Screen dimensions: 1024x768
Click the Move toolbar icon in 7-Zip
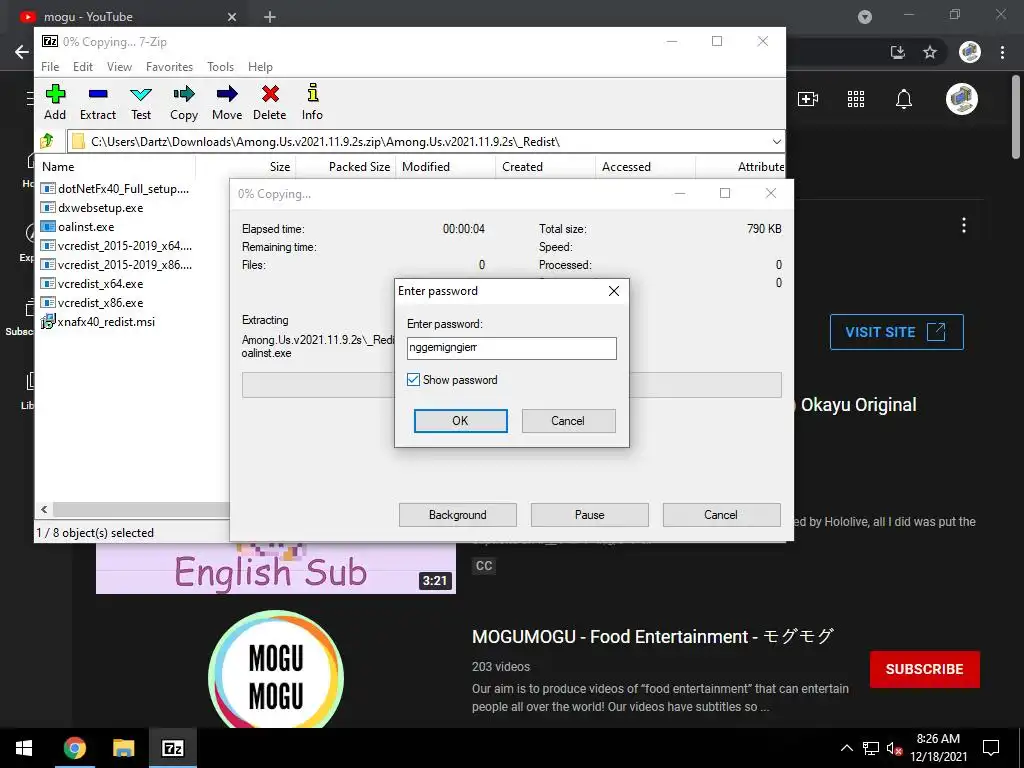pos(227,102)
